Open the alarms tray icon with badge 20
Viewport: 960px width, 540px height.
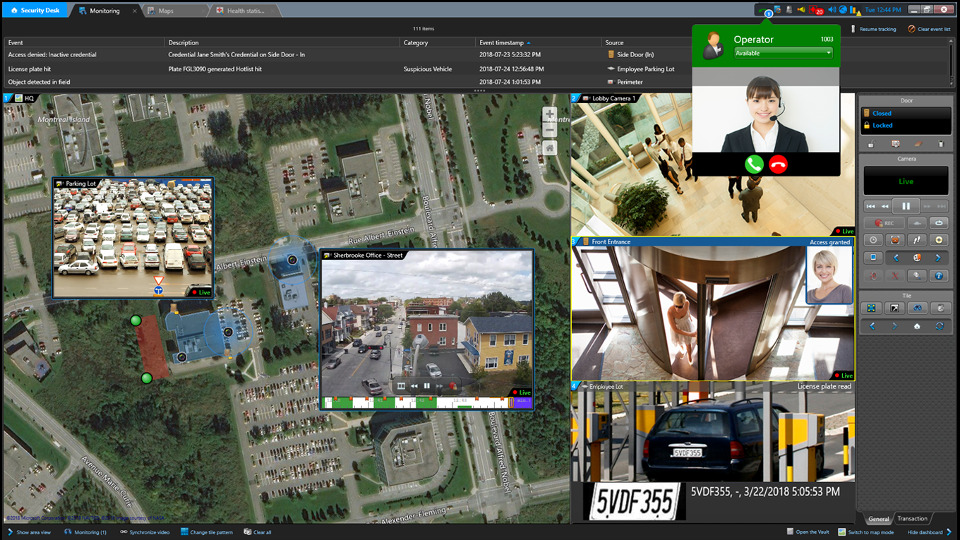coord(816,10)
